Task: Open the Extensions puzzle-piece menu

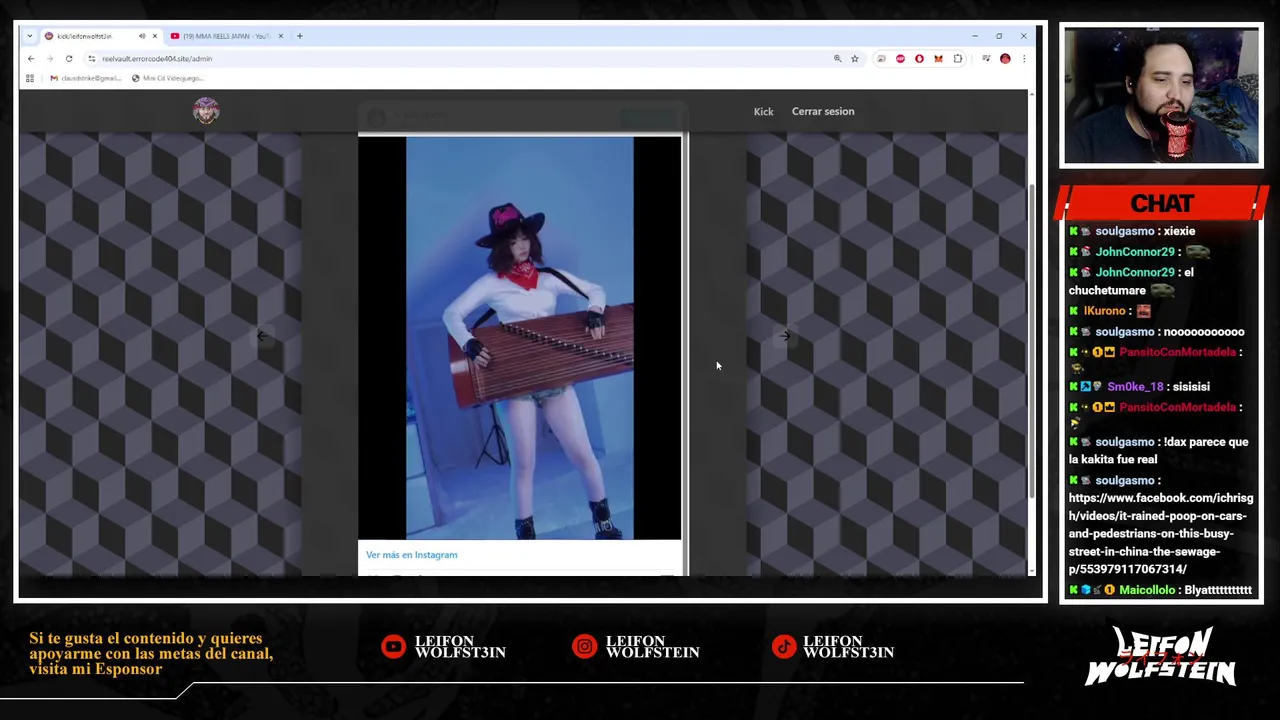Action: click(x=958, y=59)
